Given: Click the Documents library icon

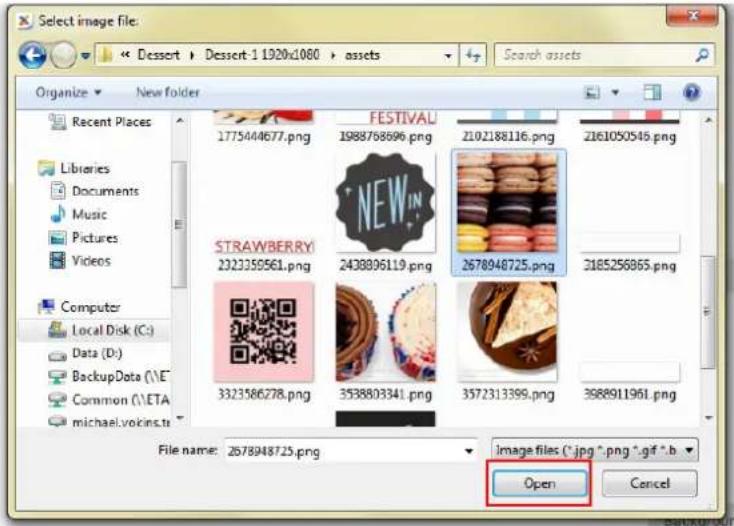Looking at the screenshot, I should click(x=58, y=191).
